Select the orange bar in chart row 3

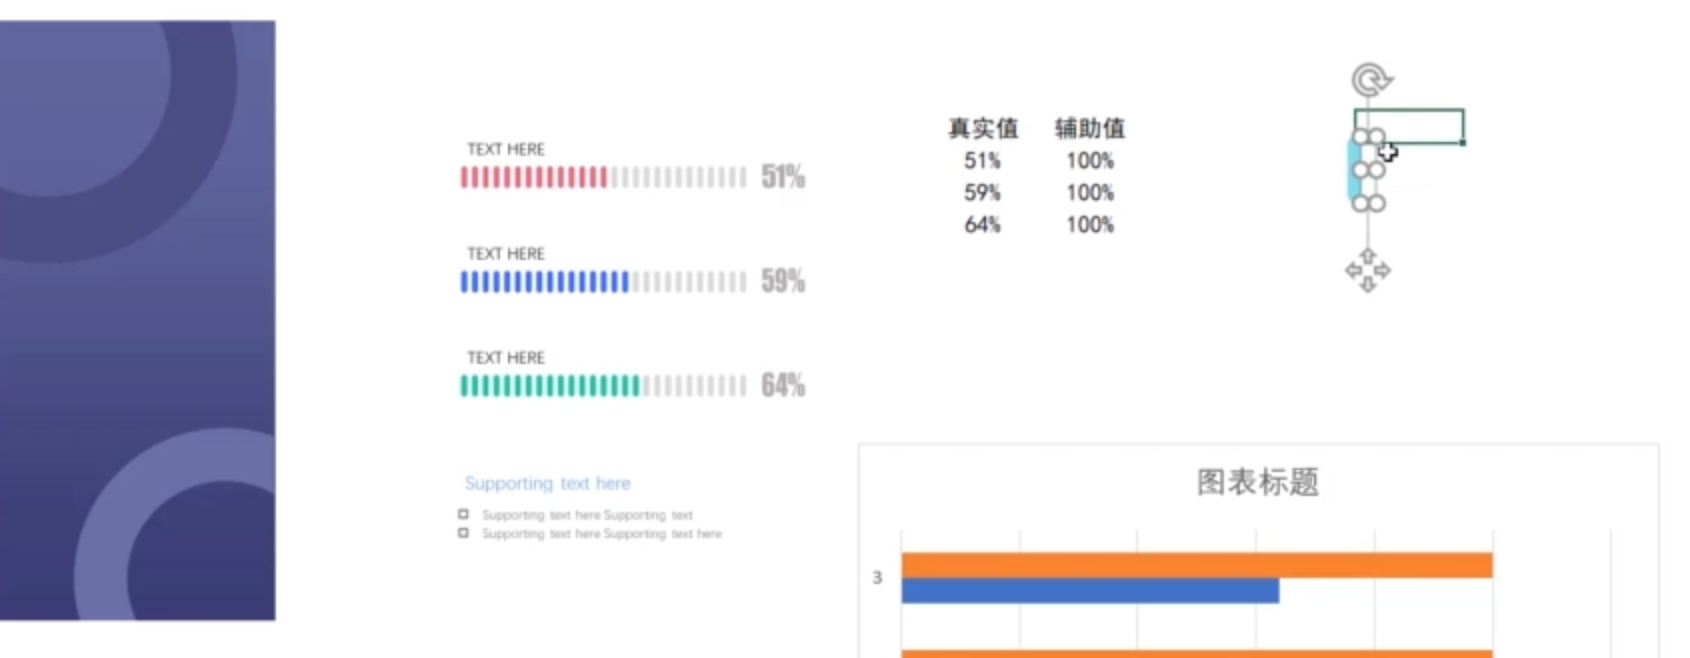point(1196,565)
